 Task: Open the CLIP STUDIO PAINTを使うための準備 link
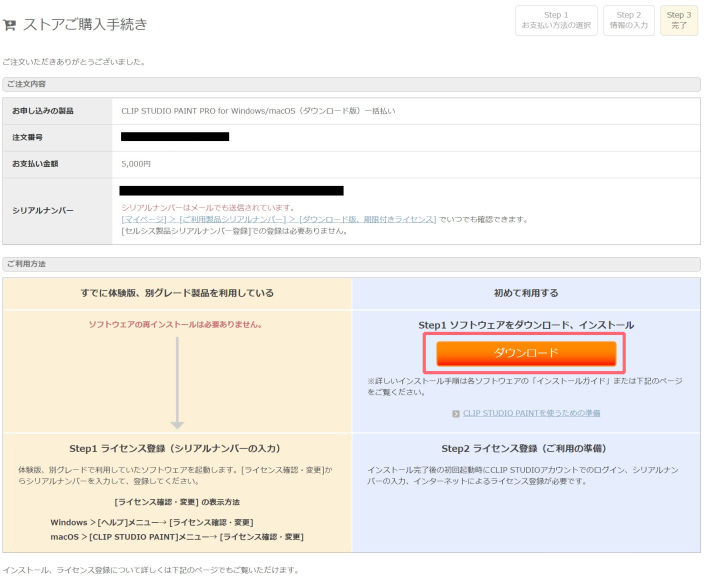click(531, 413)
